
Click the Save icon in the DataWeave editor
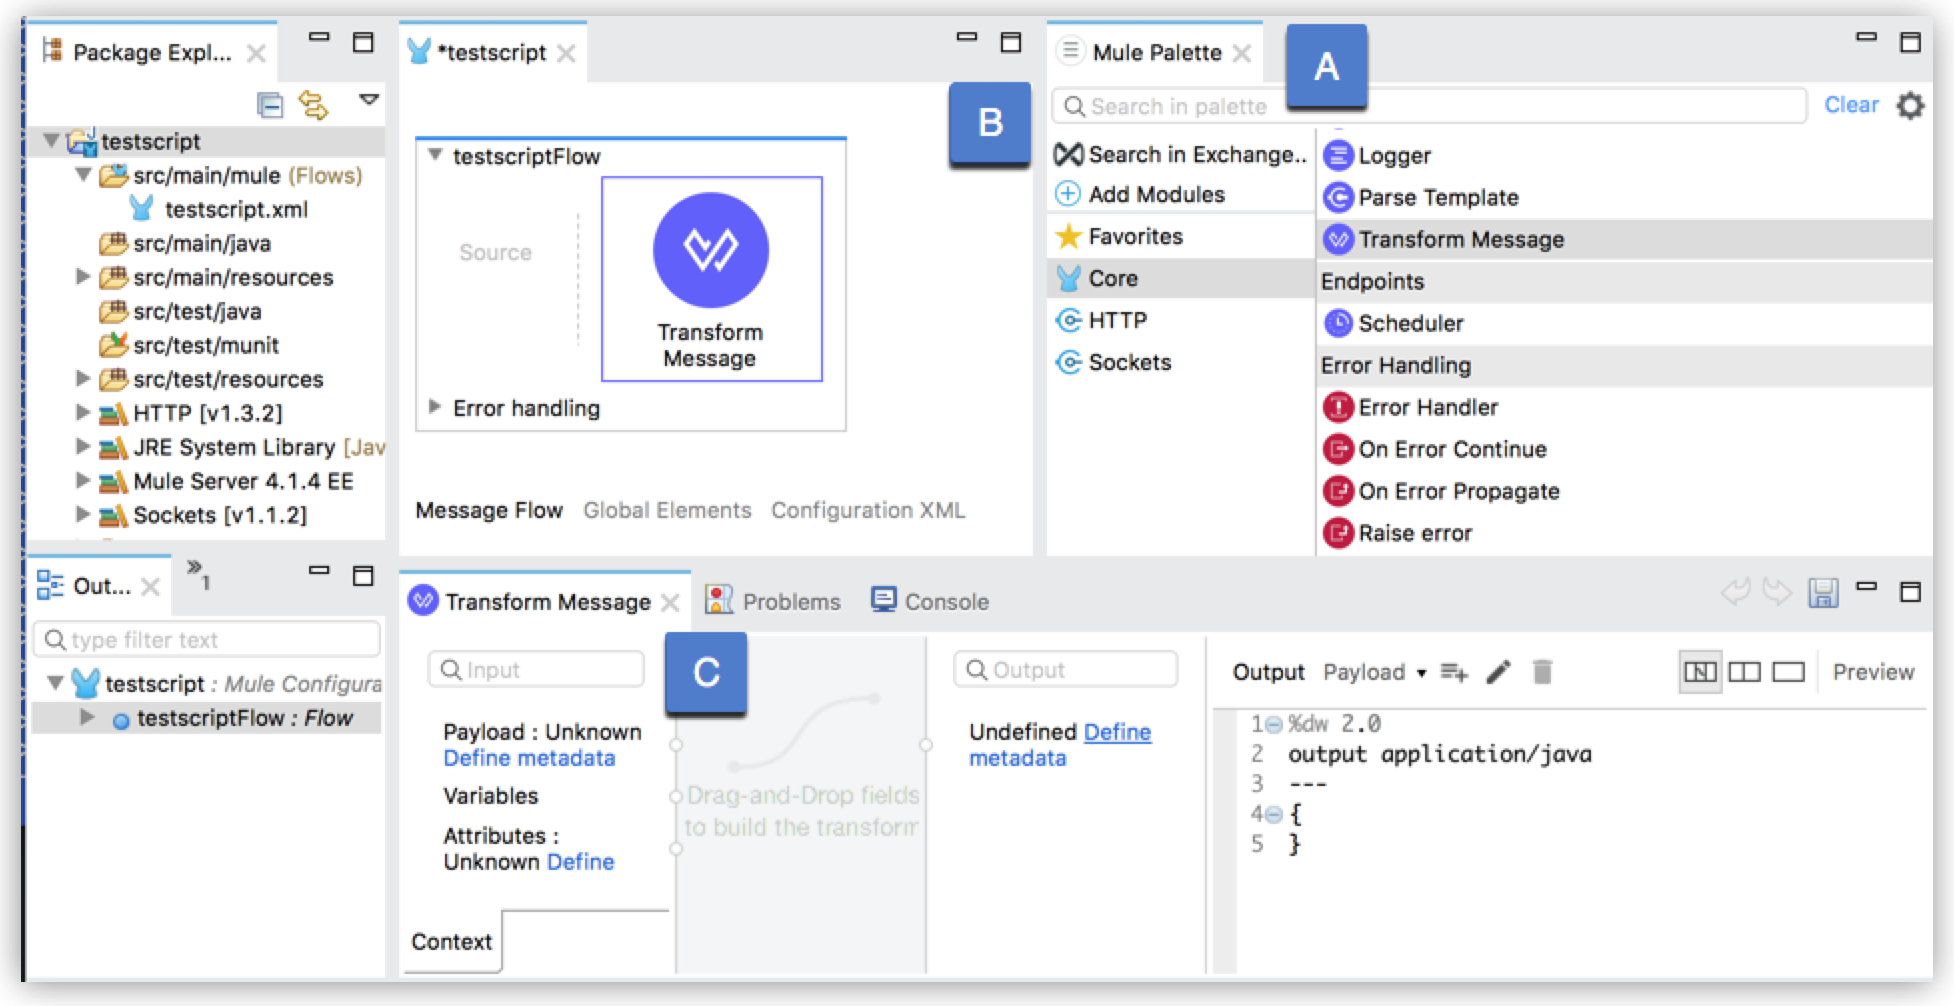click(x=1825, y=593)
